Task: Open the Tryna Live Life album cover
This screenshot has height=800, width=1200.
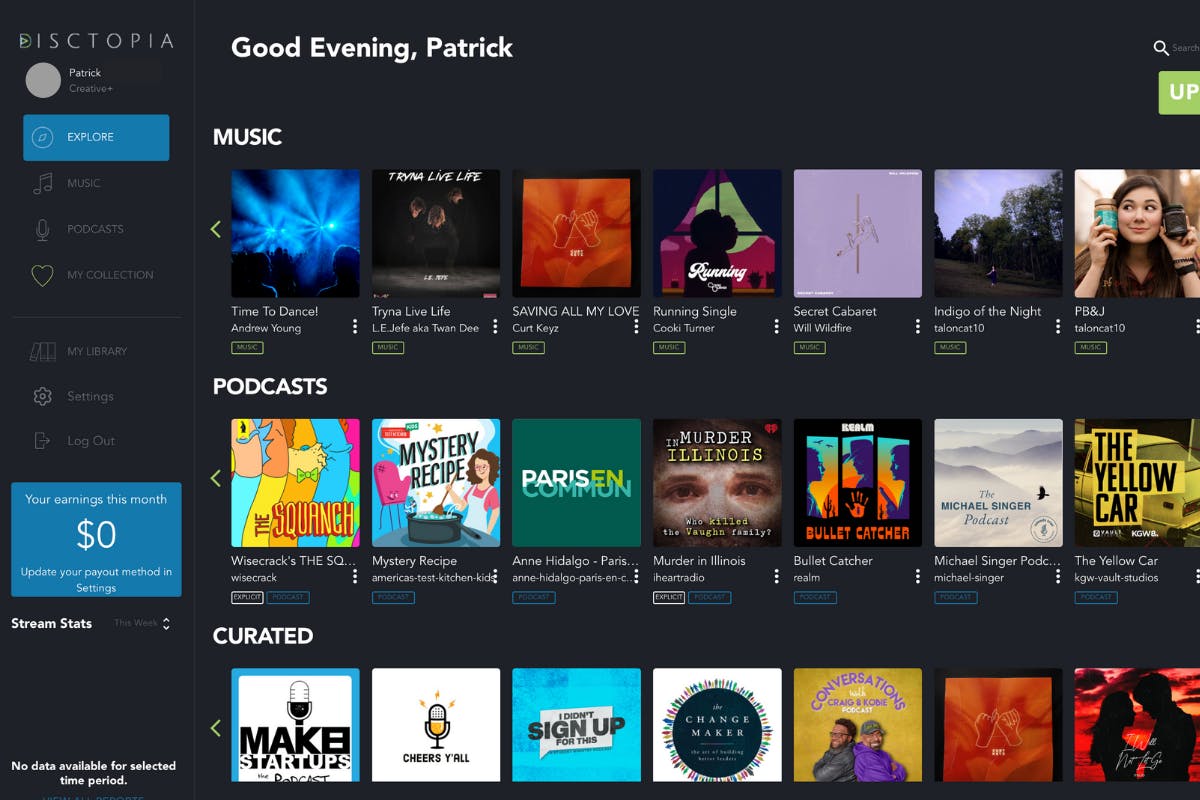Action: click(x=436, y=233)
